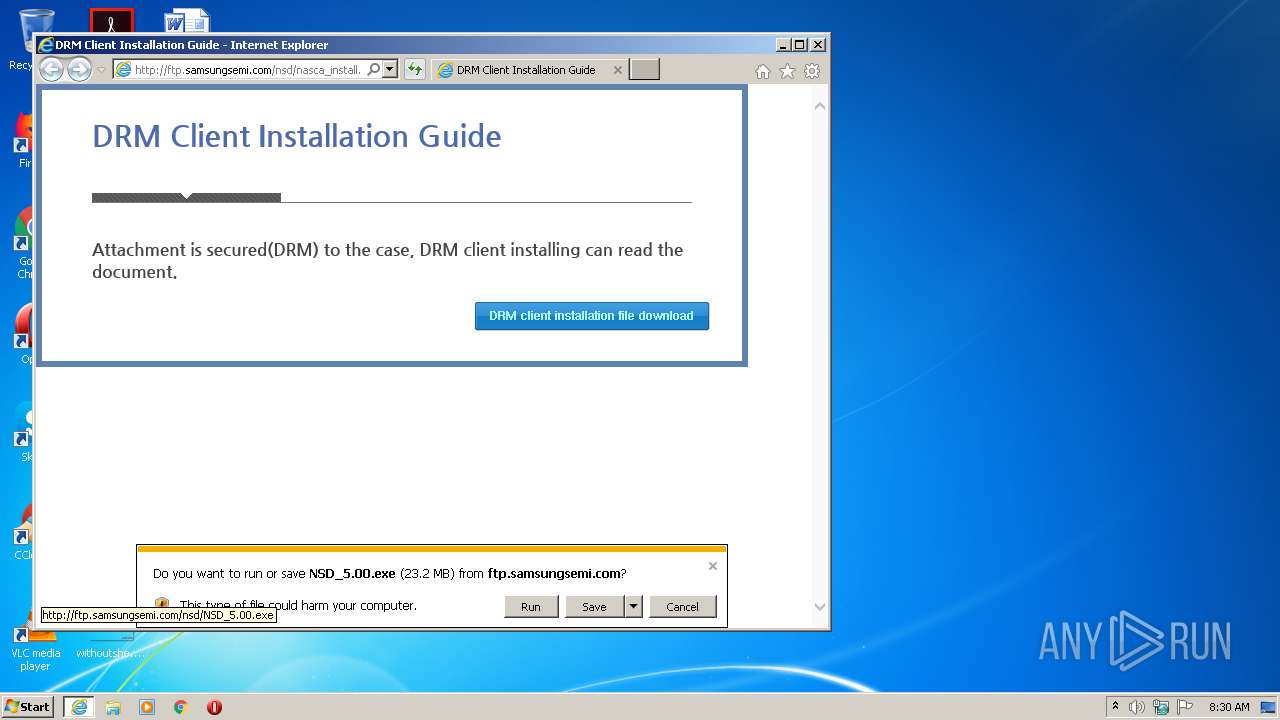Expand the Save options dropdown arrow
Viewport: 1280px width, 720px height.
tap(633, 607)
